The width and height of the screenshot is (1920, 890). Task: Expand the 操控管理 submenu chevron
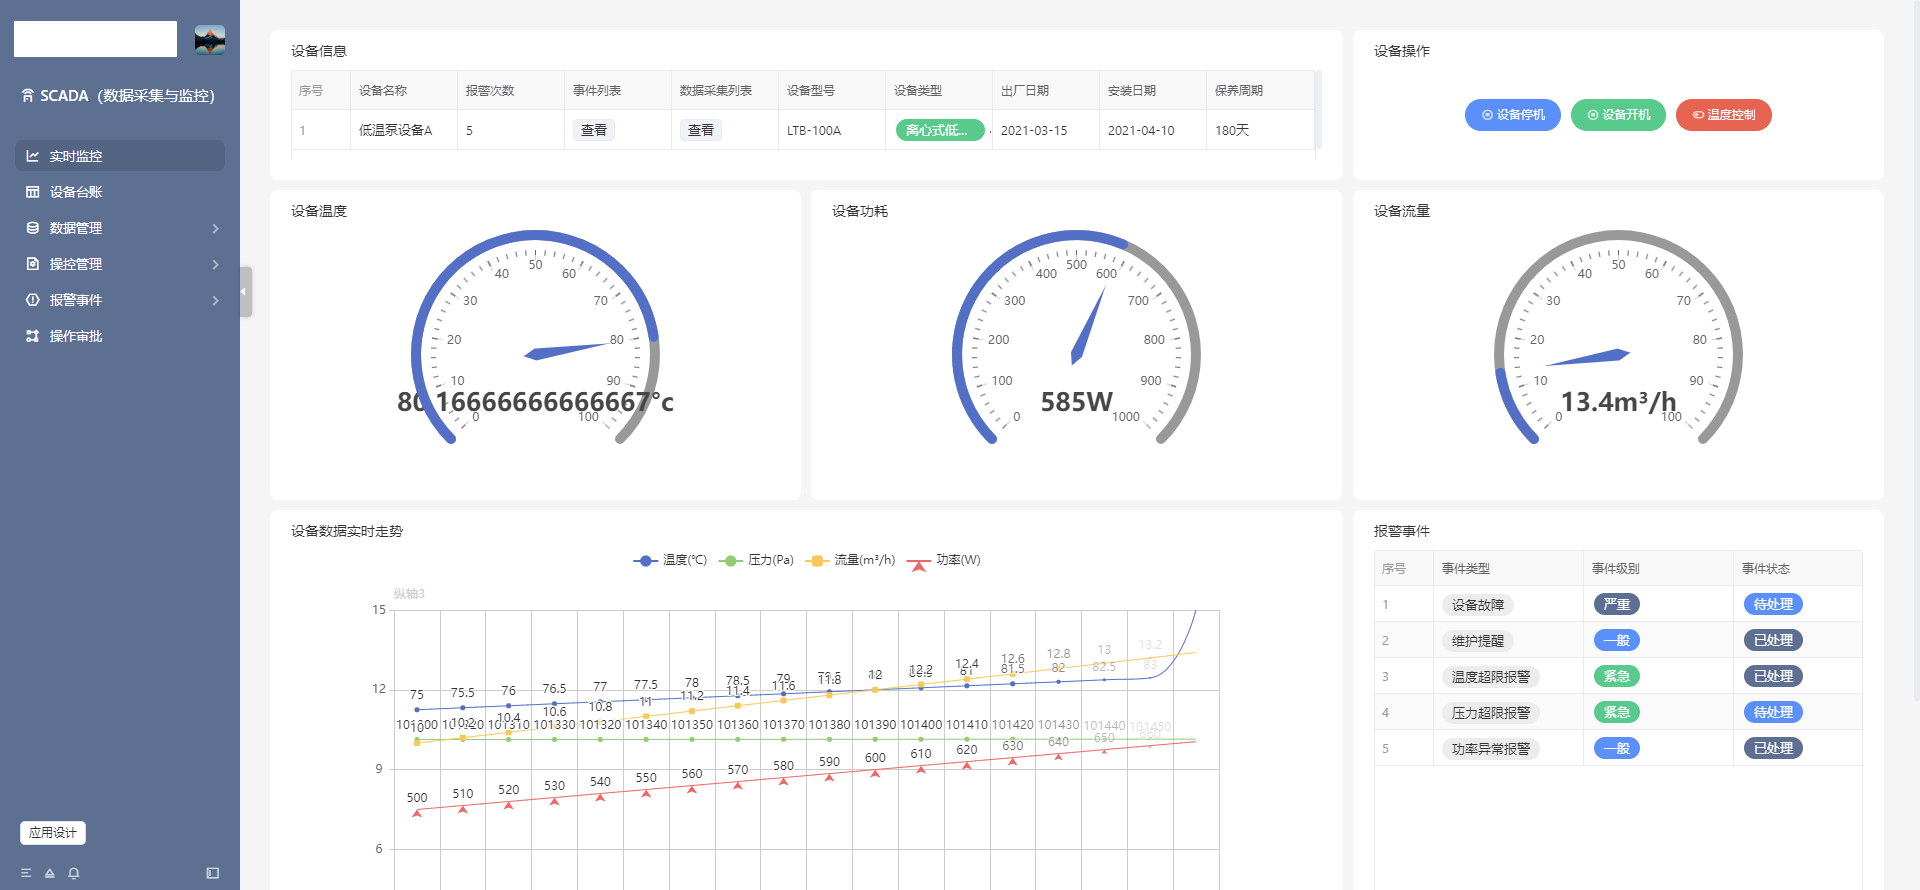click(x=215, y=265)
